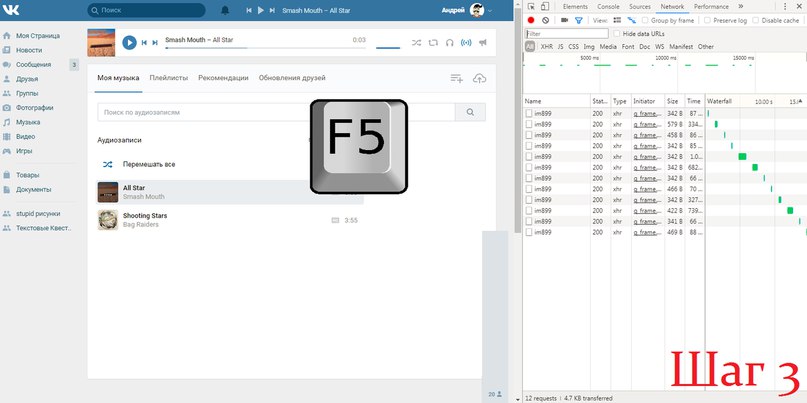
Task: Open the Elements tab in DevTools
Action: (x=575, y=7)
